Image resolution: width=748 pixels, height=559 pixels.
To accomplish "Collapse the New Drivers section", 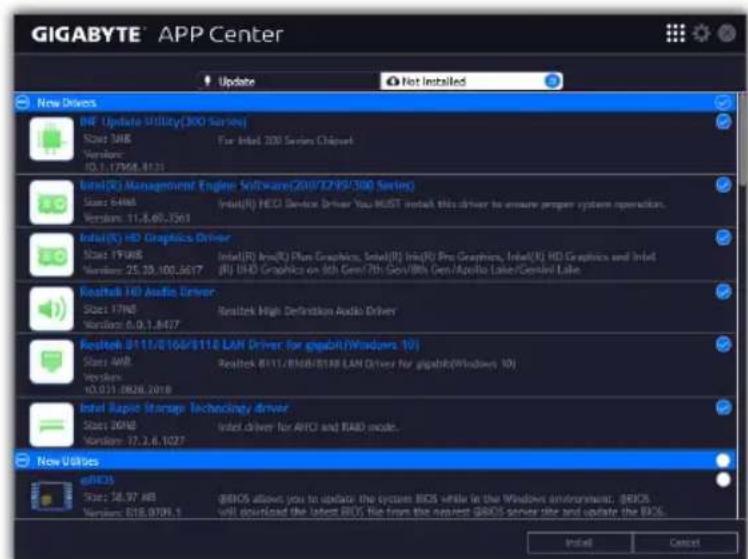I will pyautogui.click(x=22, y=103).
